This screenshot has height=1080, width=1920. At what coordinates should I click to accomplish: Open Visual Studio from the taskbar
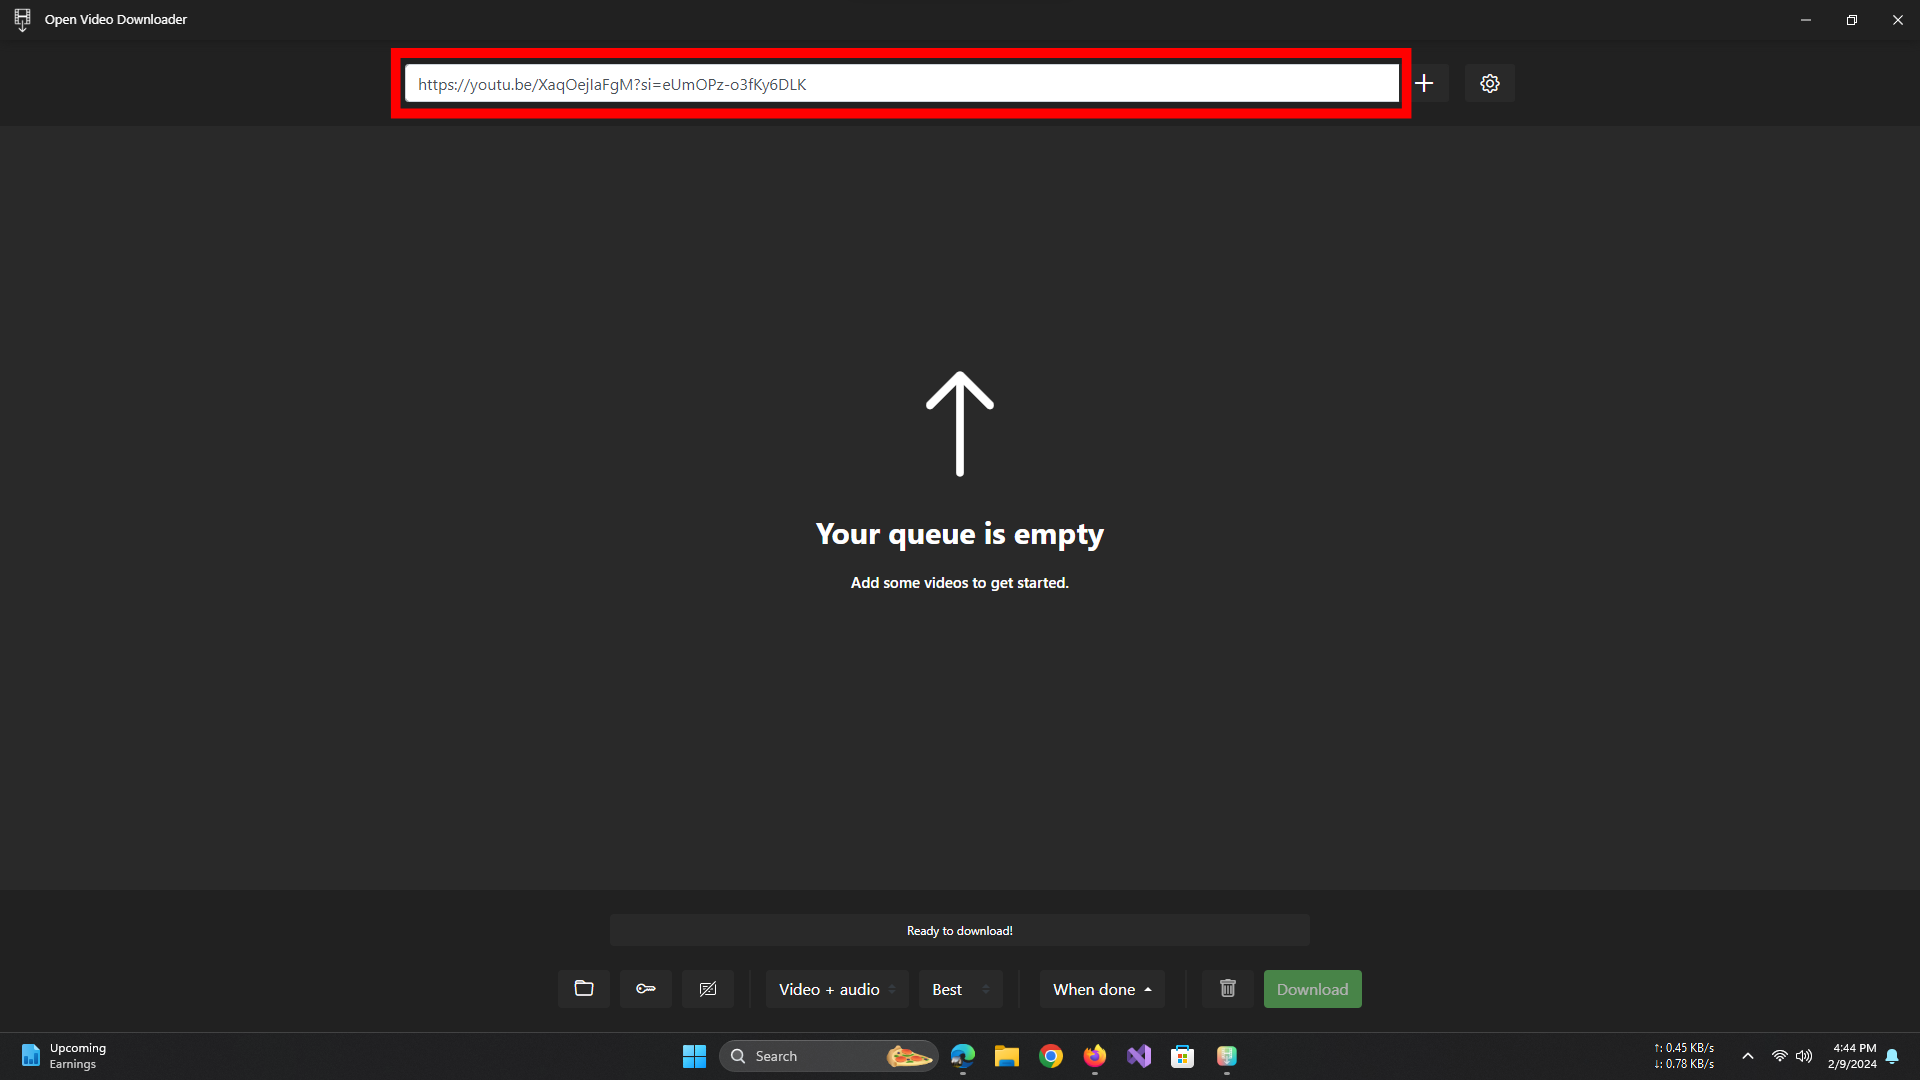pyautogui.click(x=1139, y=1056)
